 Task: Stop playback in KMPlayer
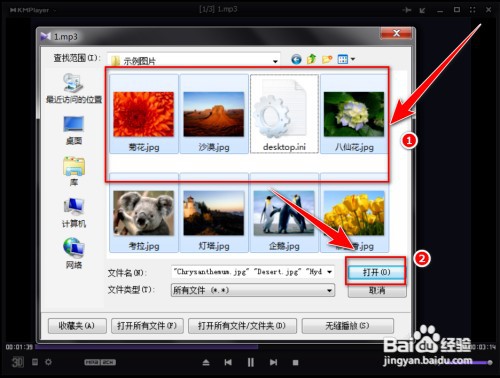pos(295,362)
